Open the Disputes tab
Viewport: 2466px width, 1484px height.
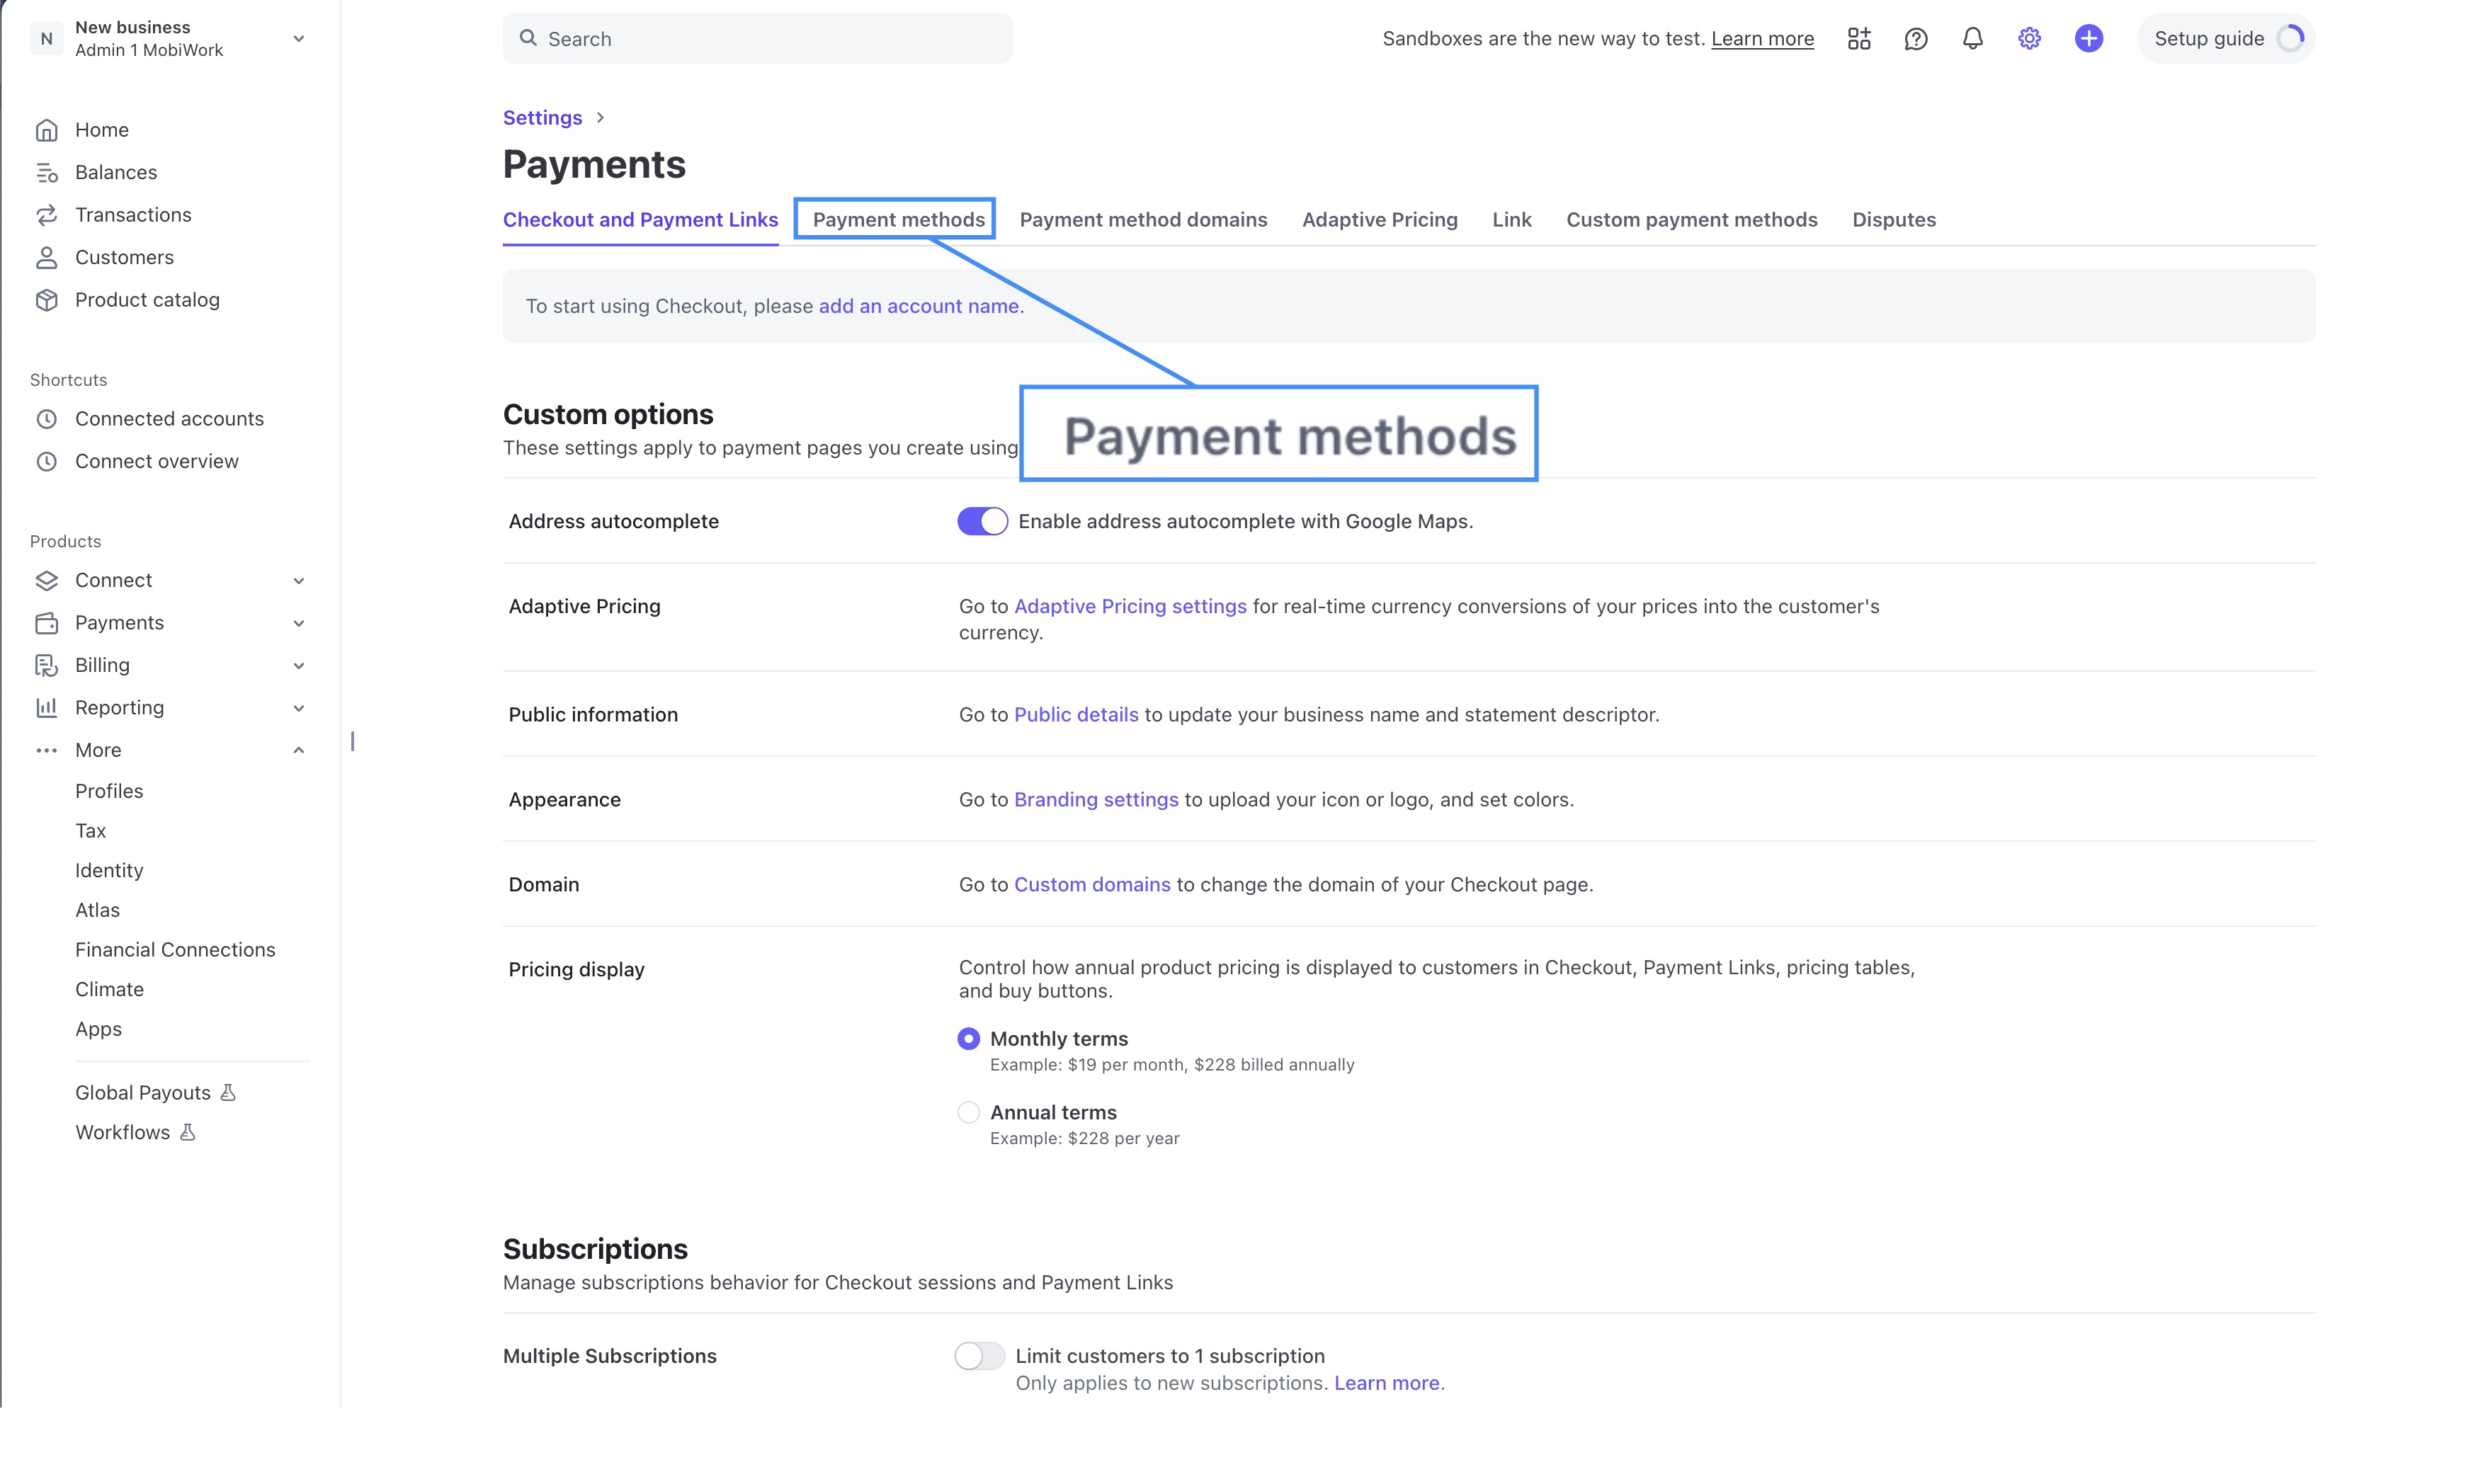coord(1893,220)
